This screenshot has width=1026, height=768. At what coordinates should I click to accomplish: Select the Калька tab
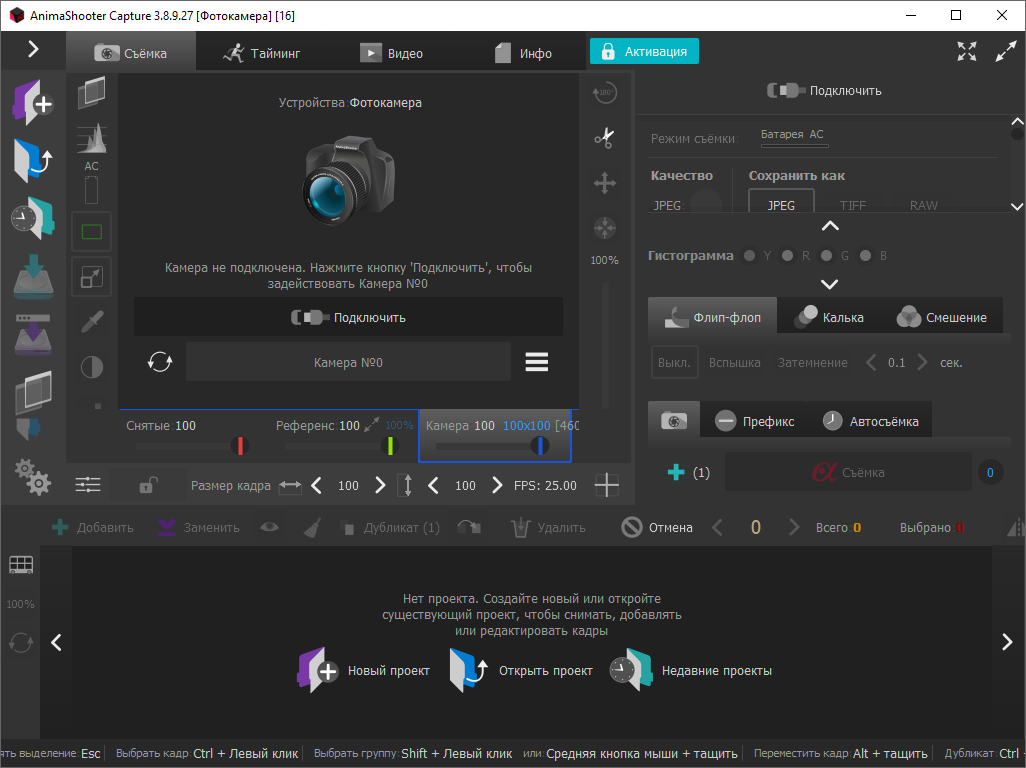(x=829, y=317)
